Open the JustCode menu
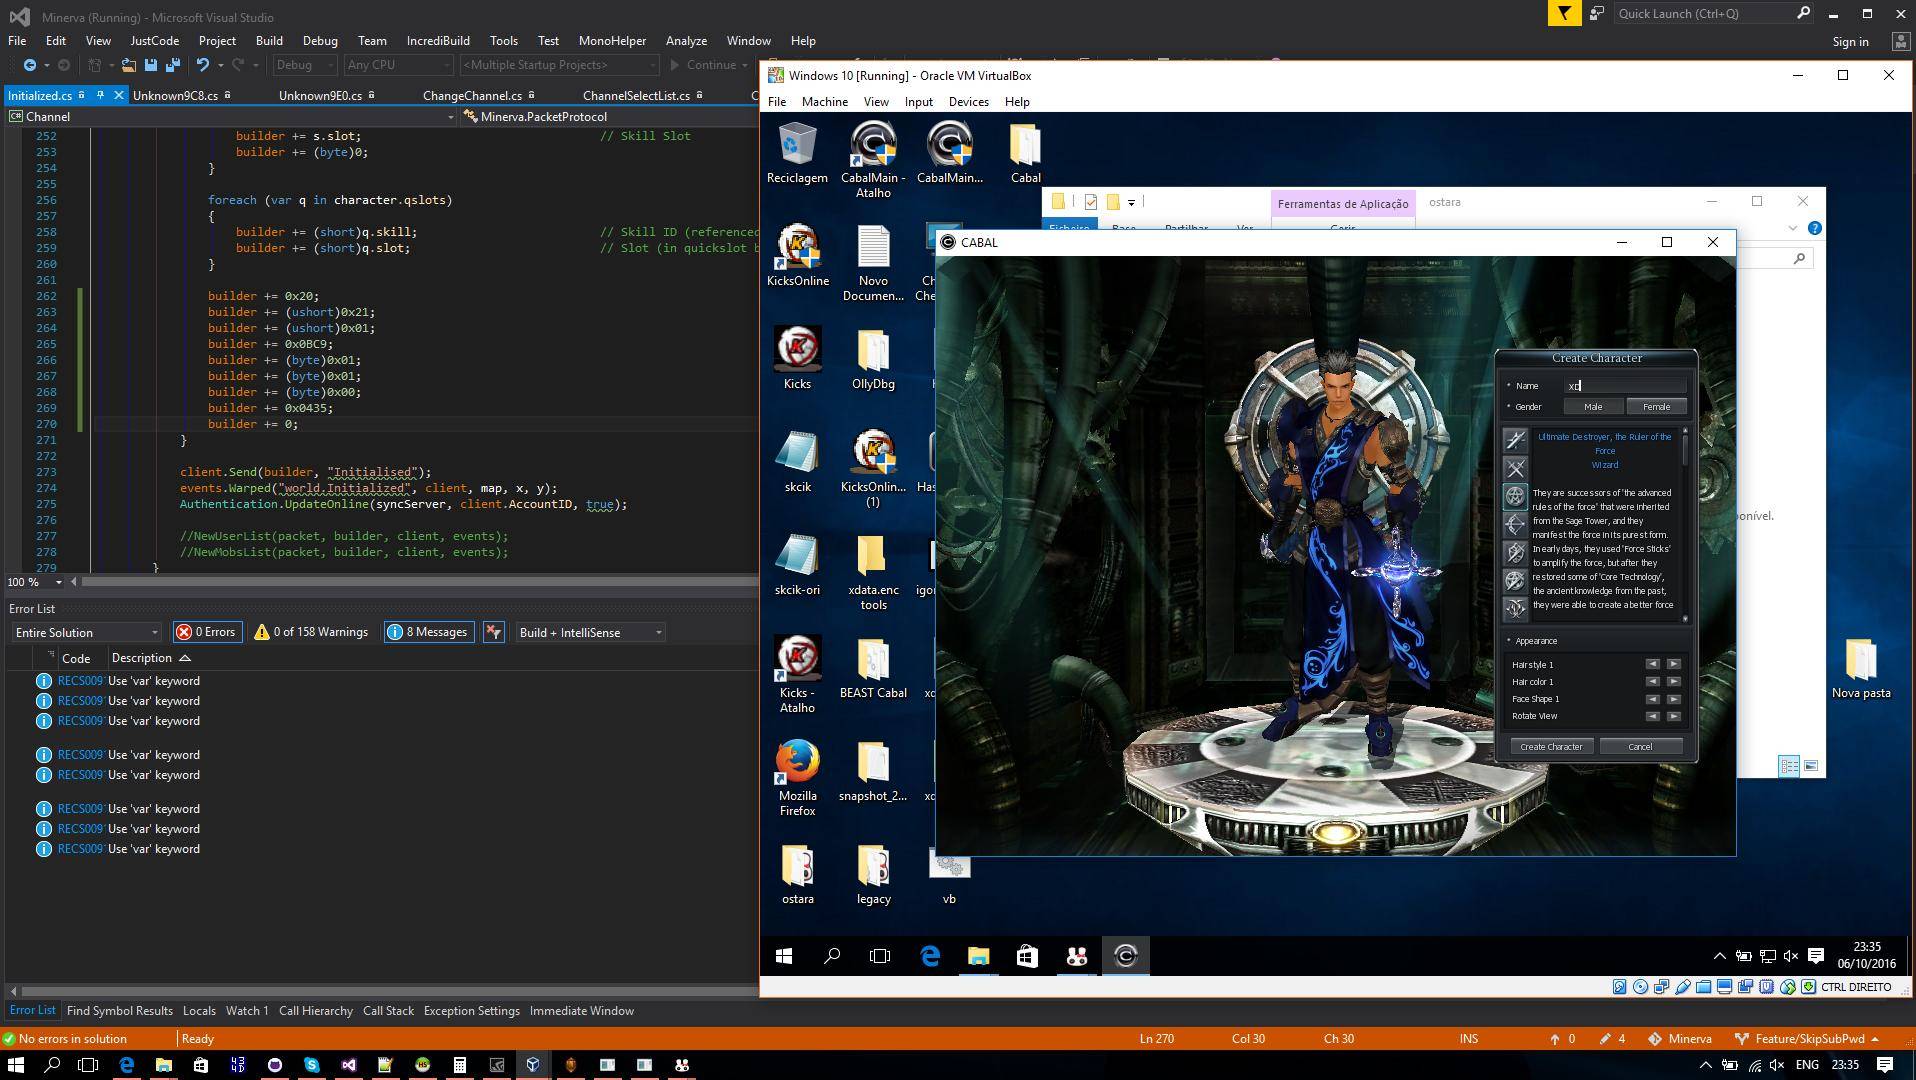 154,41
